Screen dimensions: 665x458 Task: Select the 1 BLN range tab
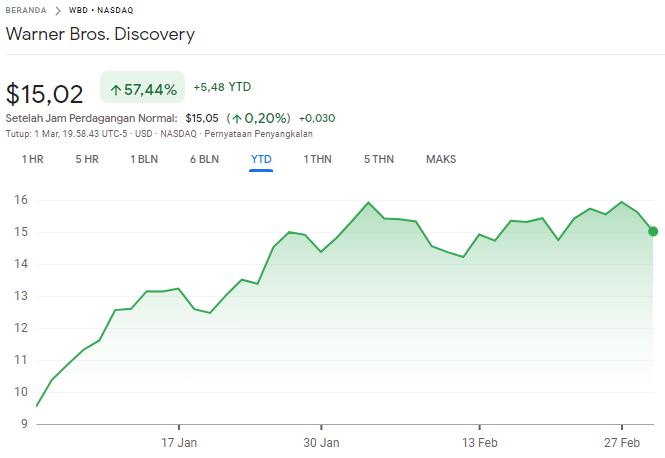click(x=144, y=159)
